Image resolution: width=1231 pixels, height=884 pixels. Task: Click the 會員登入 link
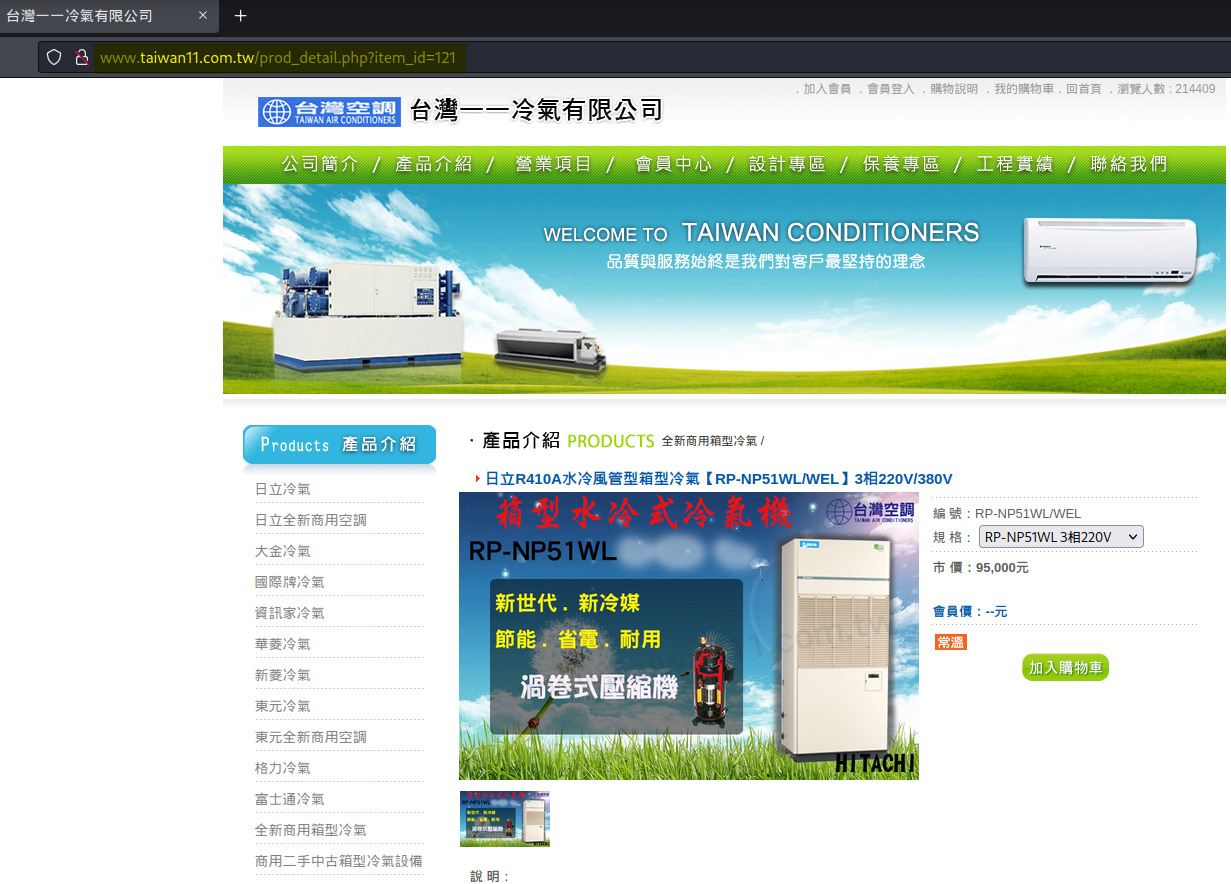pyautogui.click(x=890, y=89)
